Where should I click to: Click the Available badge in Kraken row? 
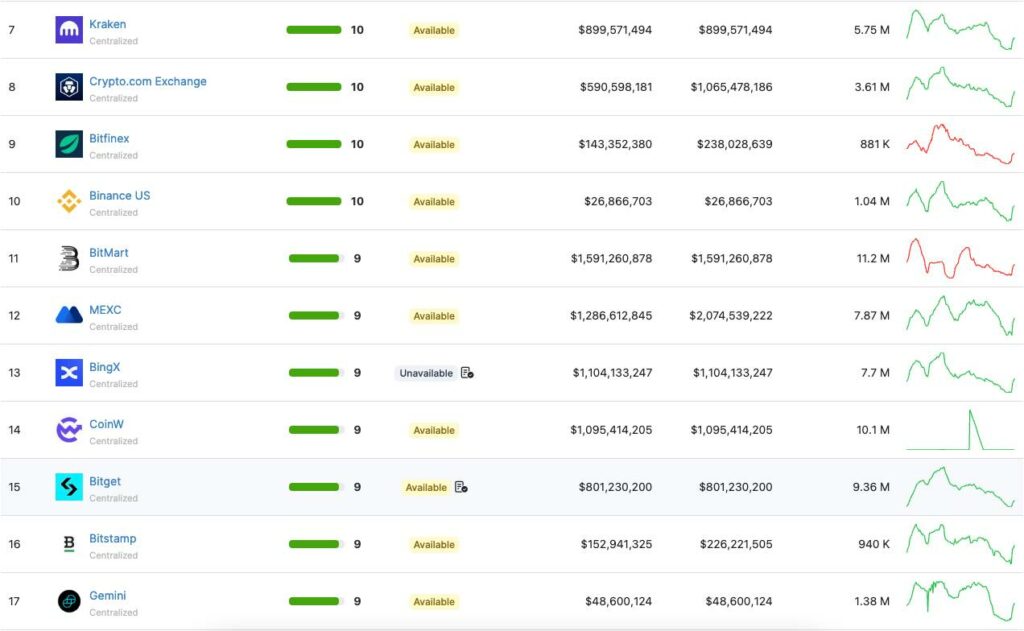[x=434, y=30]
